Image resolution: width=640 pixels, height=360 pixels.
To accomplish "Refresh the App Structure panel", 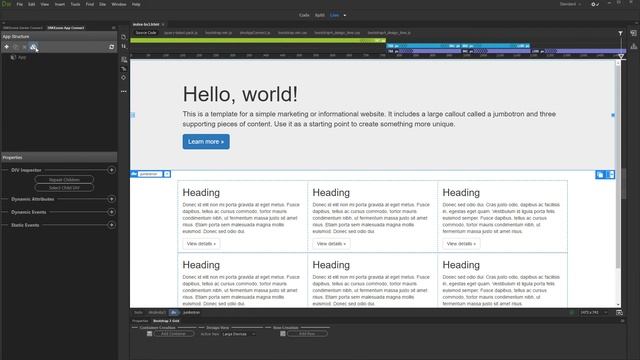I will click(111, 47).
